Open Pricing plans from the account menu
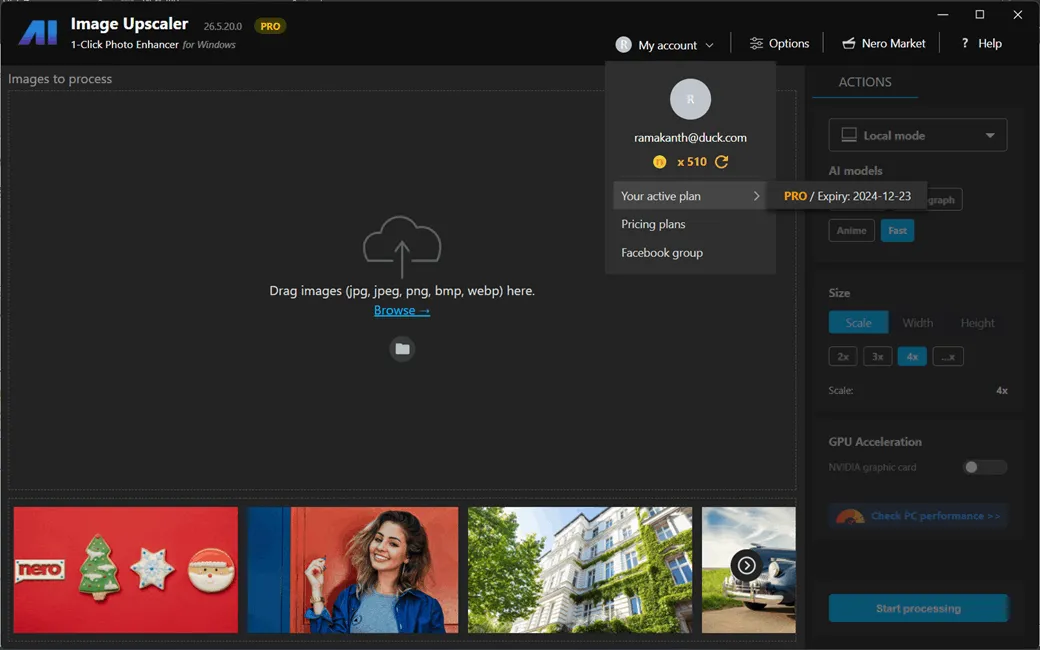 click(x=654, y=224)
